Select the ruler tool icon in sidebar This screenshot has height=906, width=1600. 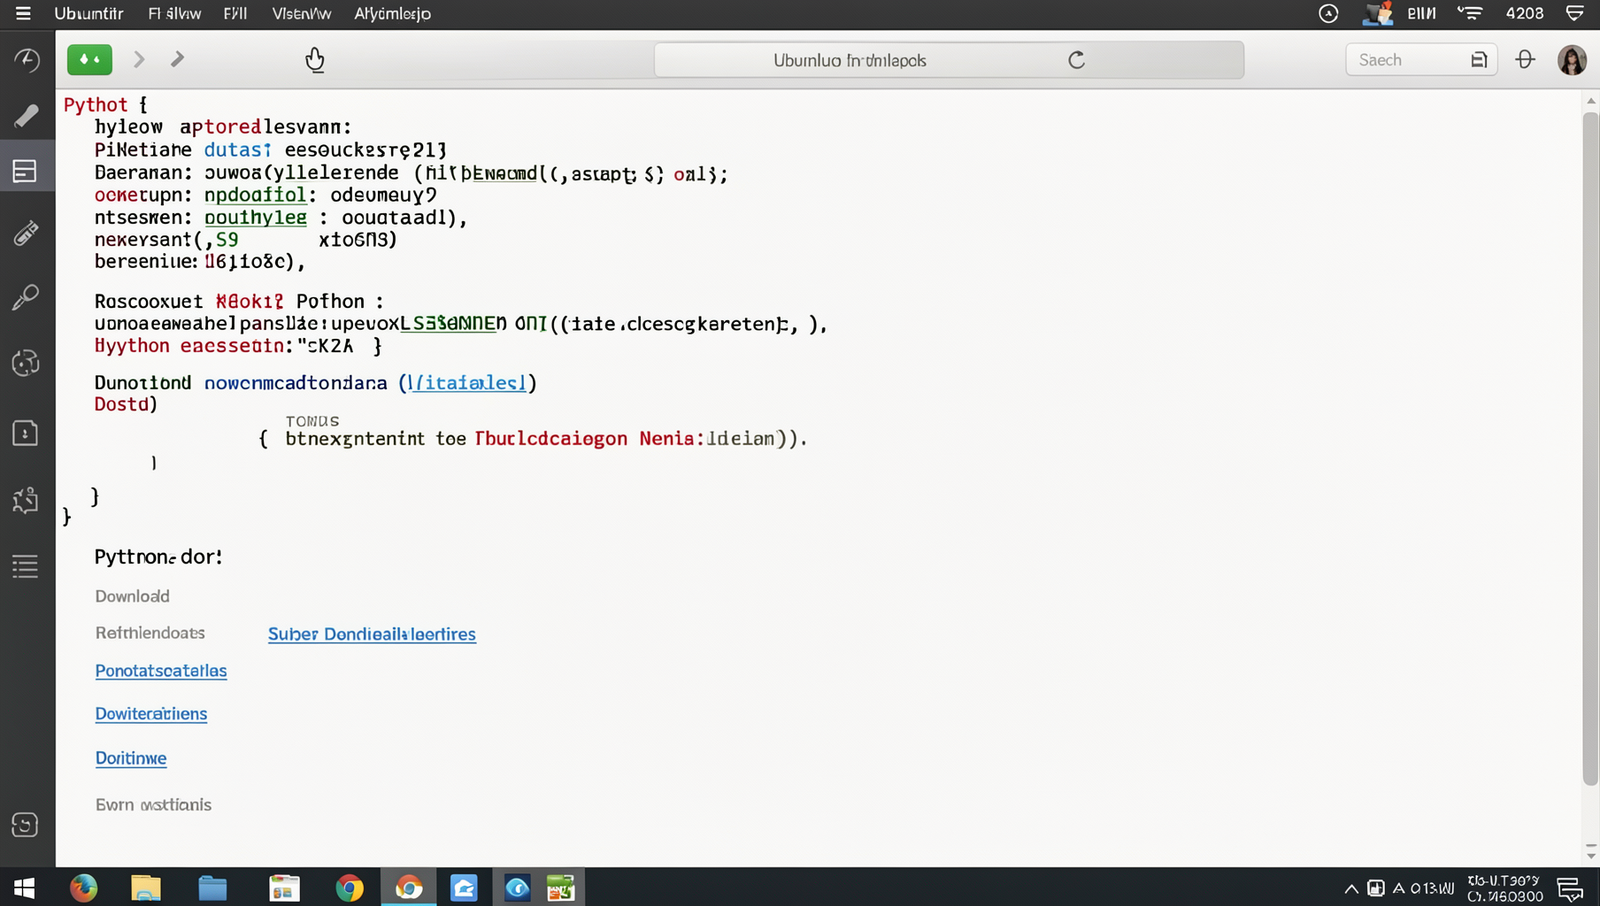[x=26, y=233]
